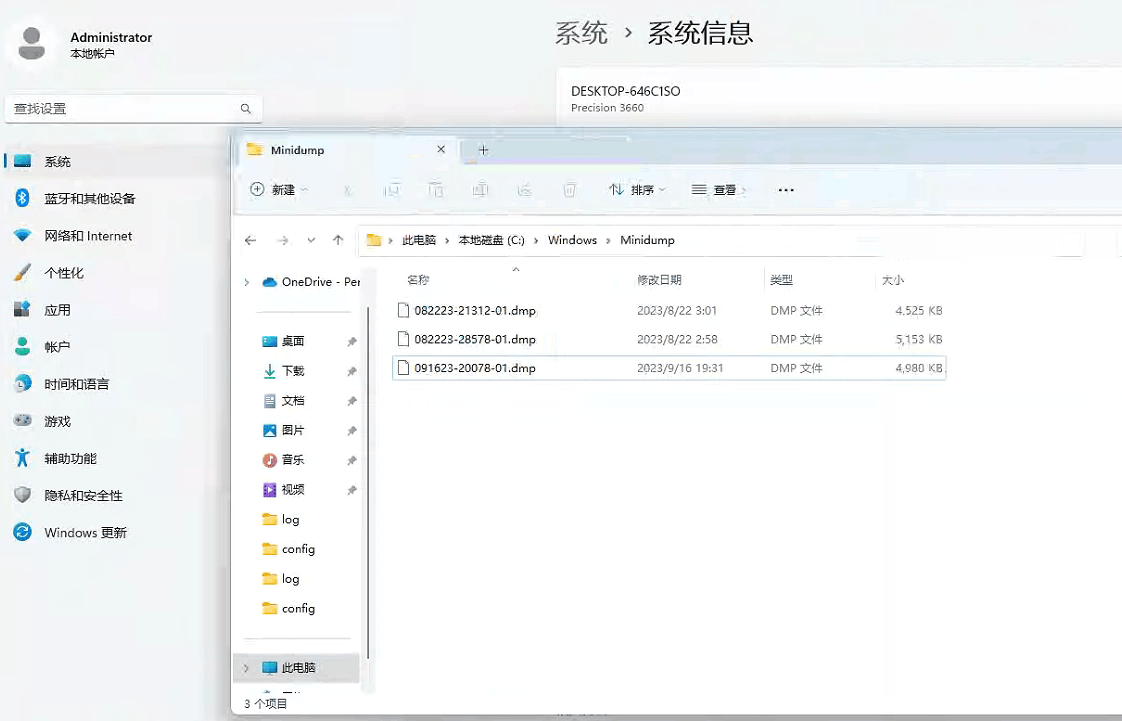Click the Rename icon in the toolbar
This screenshot has height=721, width=1122.
(x=480, y=189)
